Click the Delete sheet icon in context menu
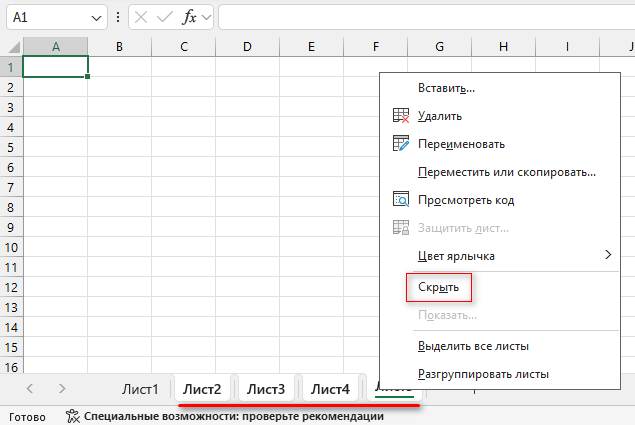 (x=401, y=116)
